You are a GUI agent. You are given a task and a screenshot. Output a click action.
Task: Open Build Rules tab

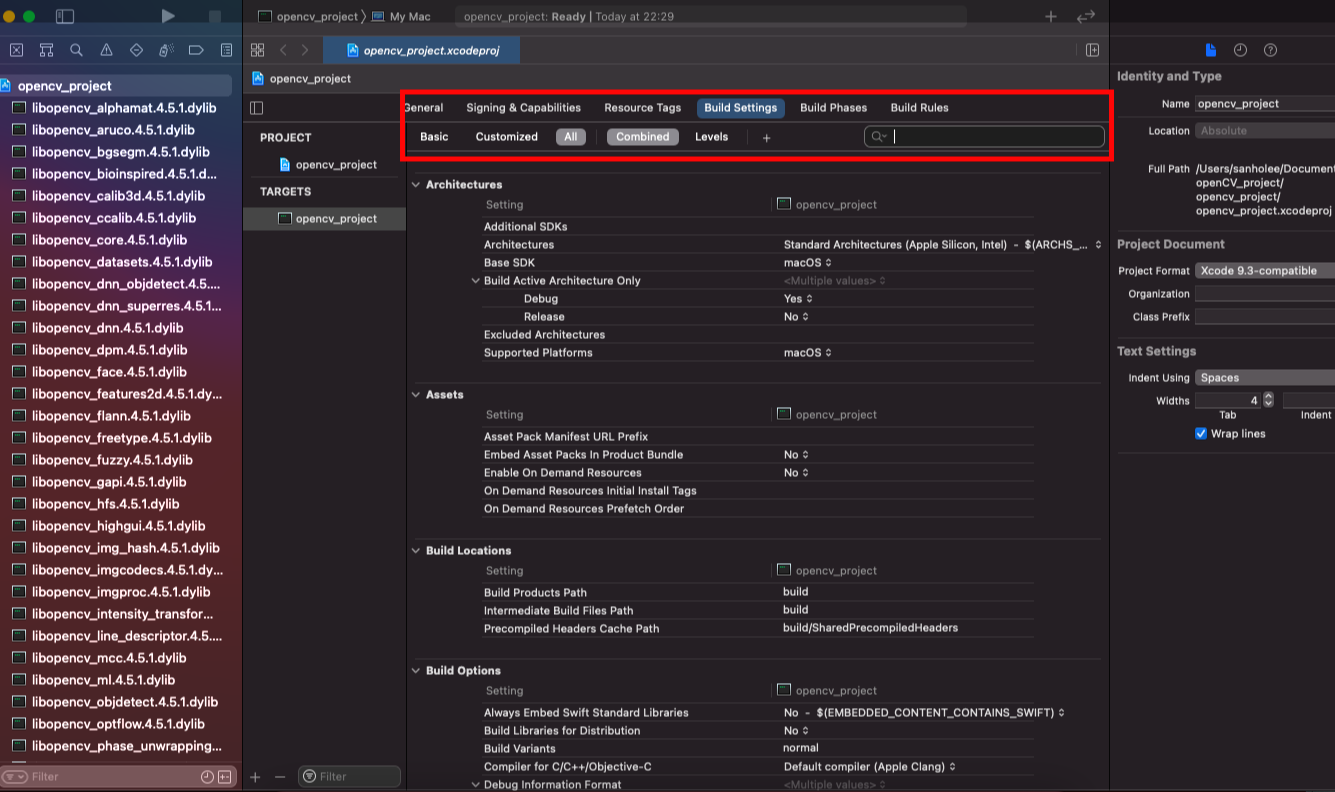coord(919,108)
